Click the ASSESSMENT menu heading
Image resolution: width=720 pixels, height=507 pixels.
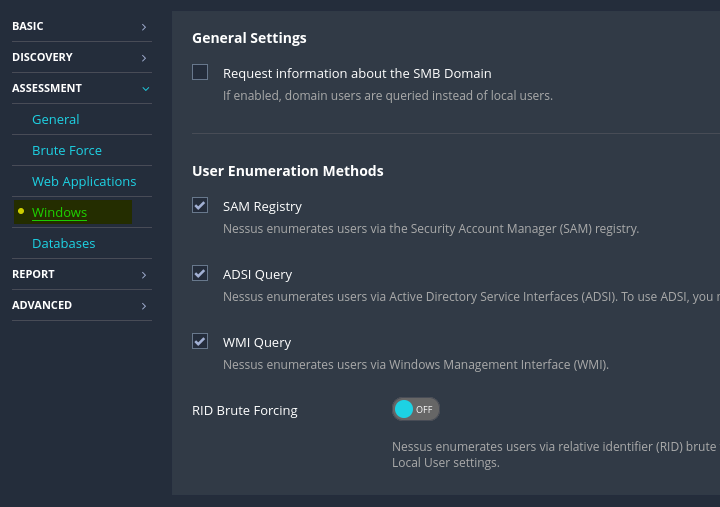[x=47, y=88]
